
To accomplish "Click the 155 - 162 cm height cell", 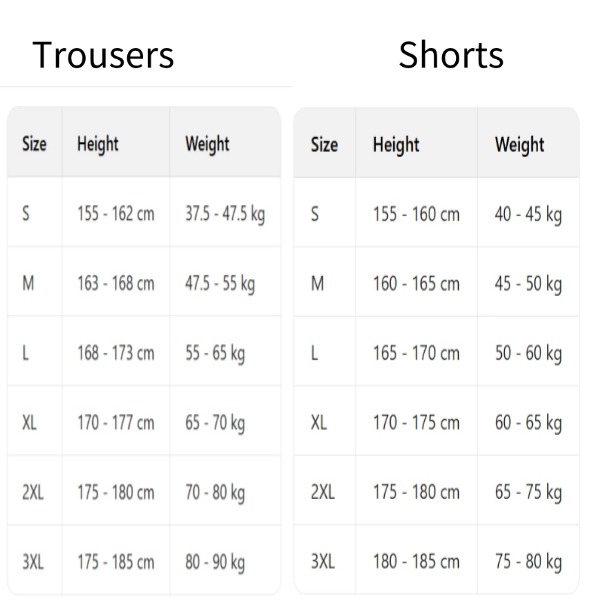I will click(116, 214).
